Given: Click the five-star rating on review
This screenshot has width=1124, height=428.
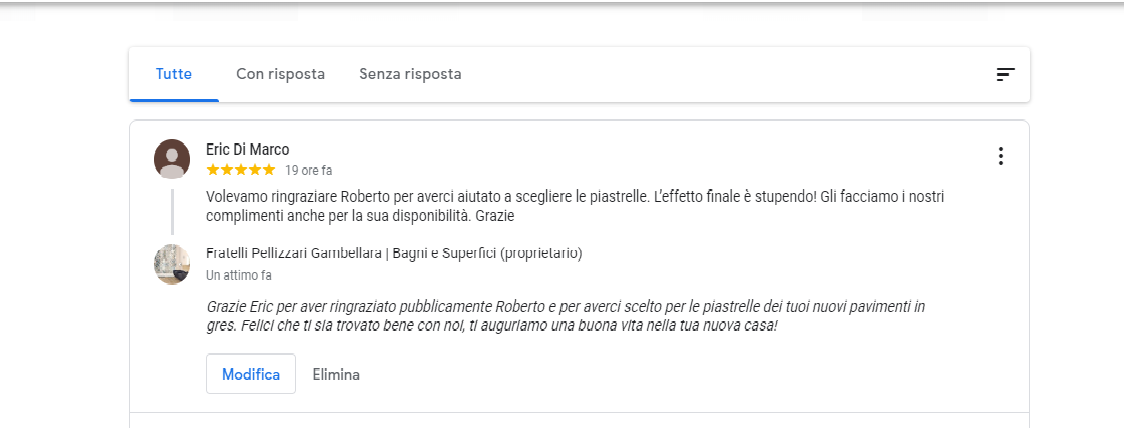Looking at the screenshot, I should pyautogui.click(x=241, y=171).
